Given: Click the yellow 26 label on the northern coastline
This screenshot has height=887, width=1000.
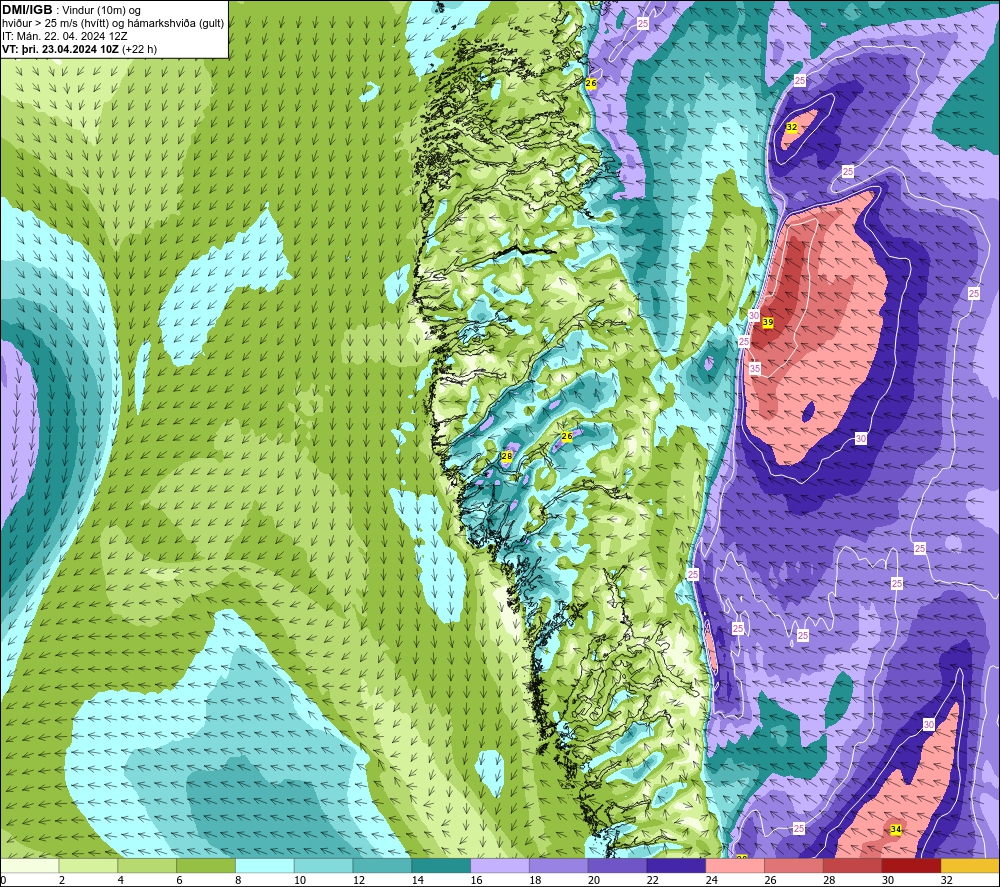Looking at the screenshot, I should pos(591,84).
